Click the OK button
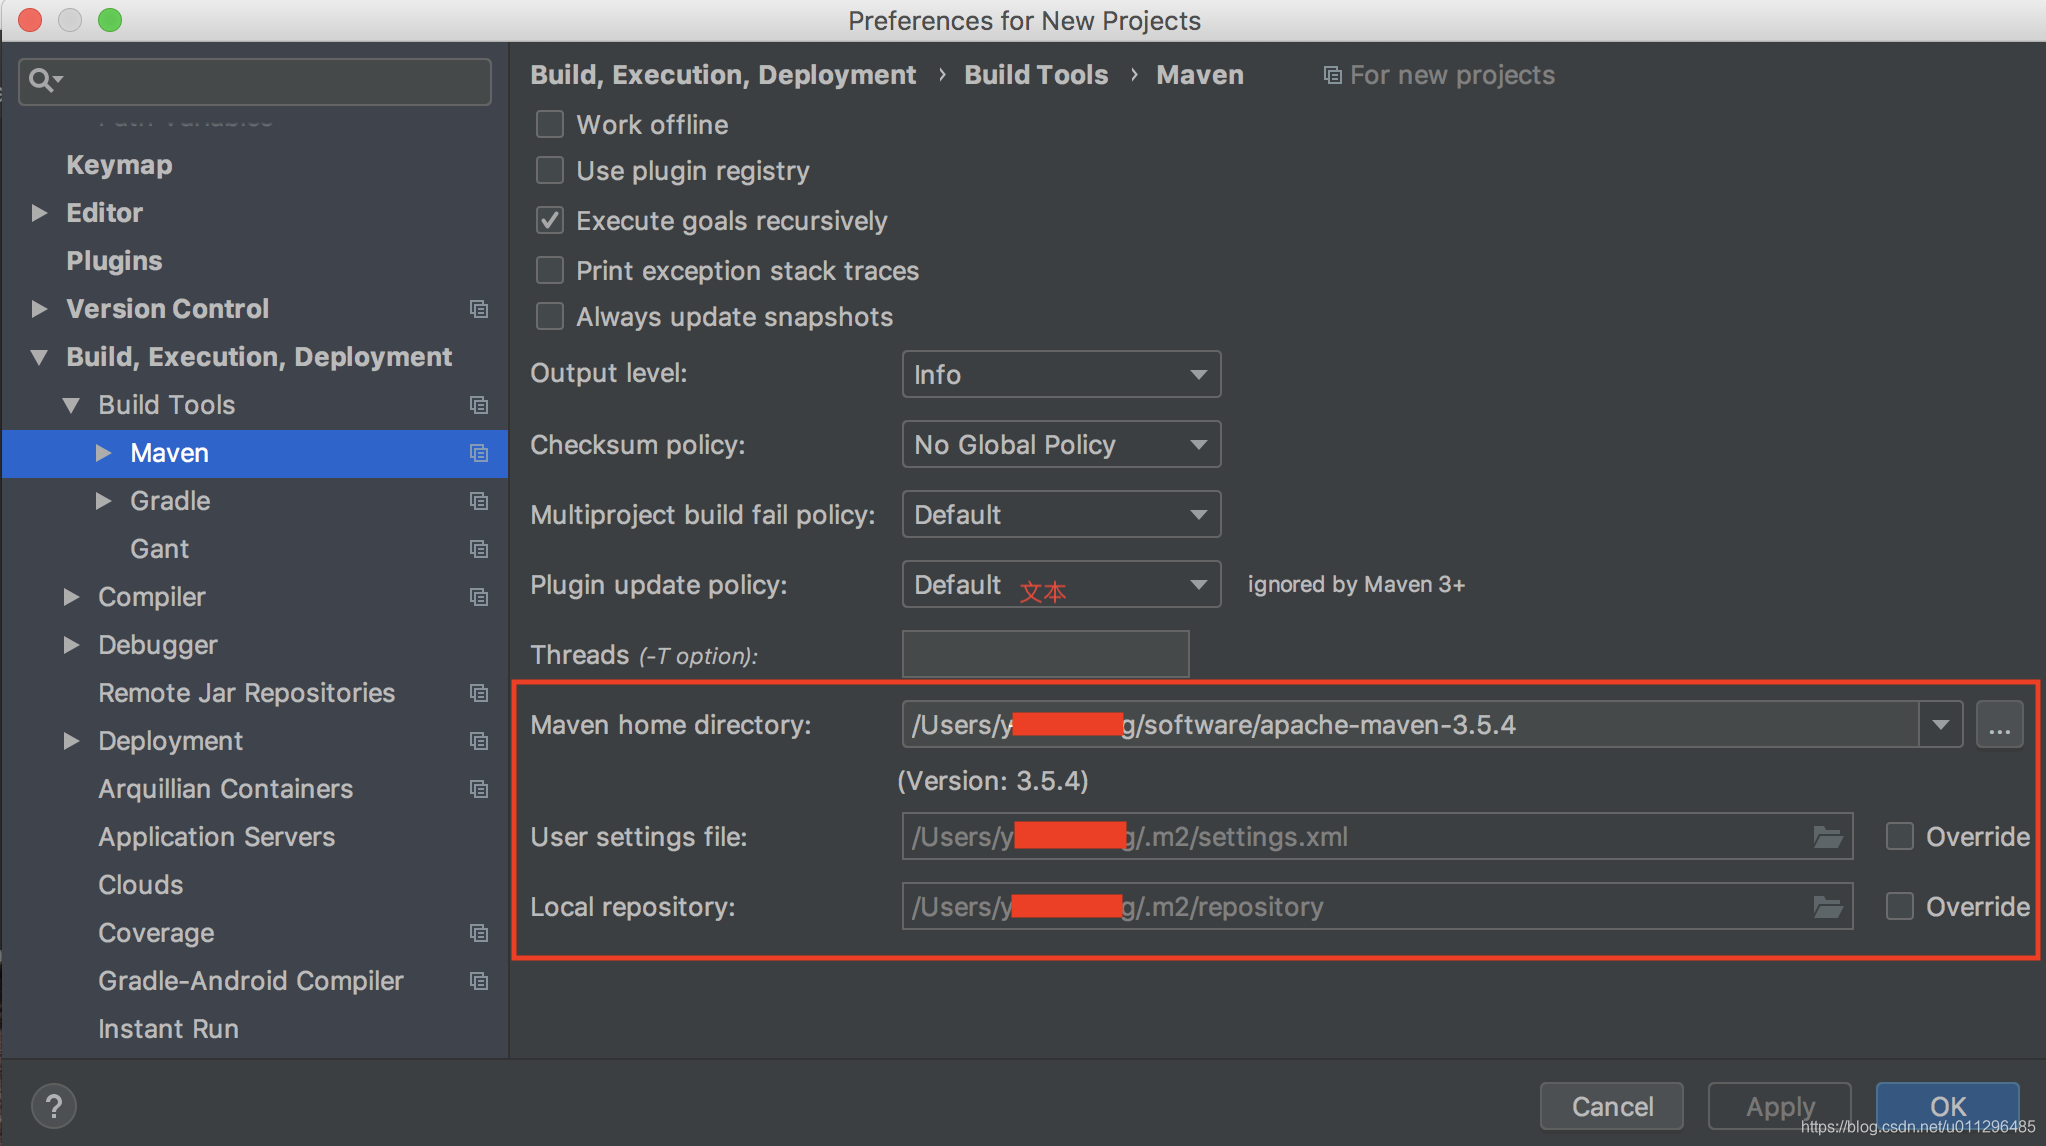The height and width of the screenshot is (1146, 2046). 1948,1106
